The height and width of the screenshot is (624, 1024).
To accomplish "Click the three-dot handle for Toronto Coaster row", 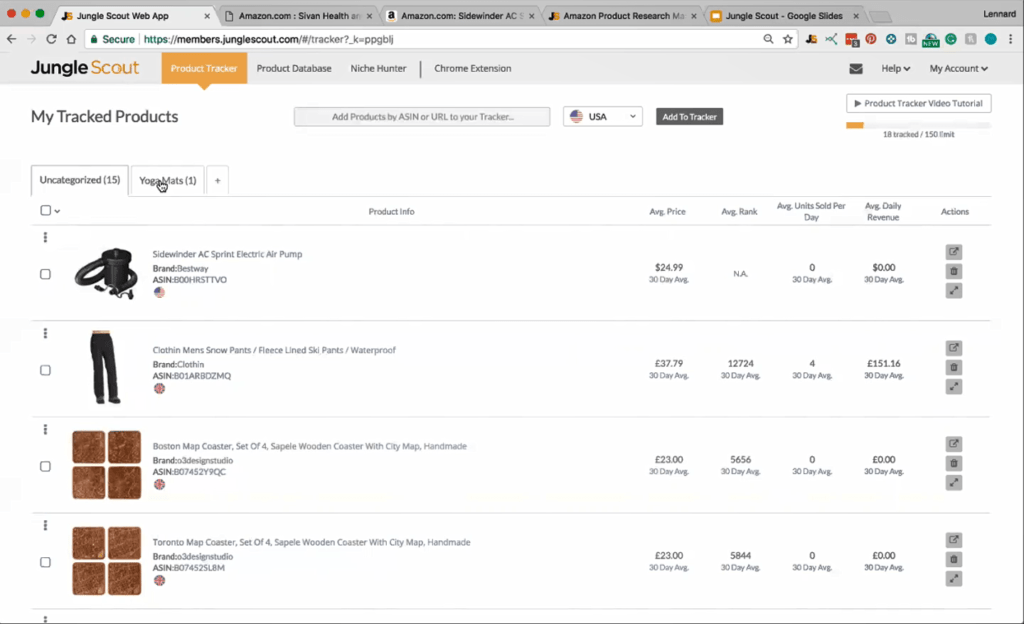I will tap(45, 525).
